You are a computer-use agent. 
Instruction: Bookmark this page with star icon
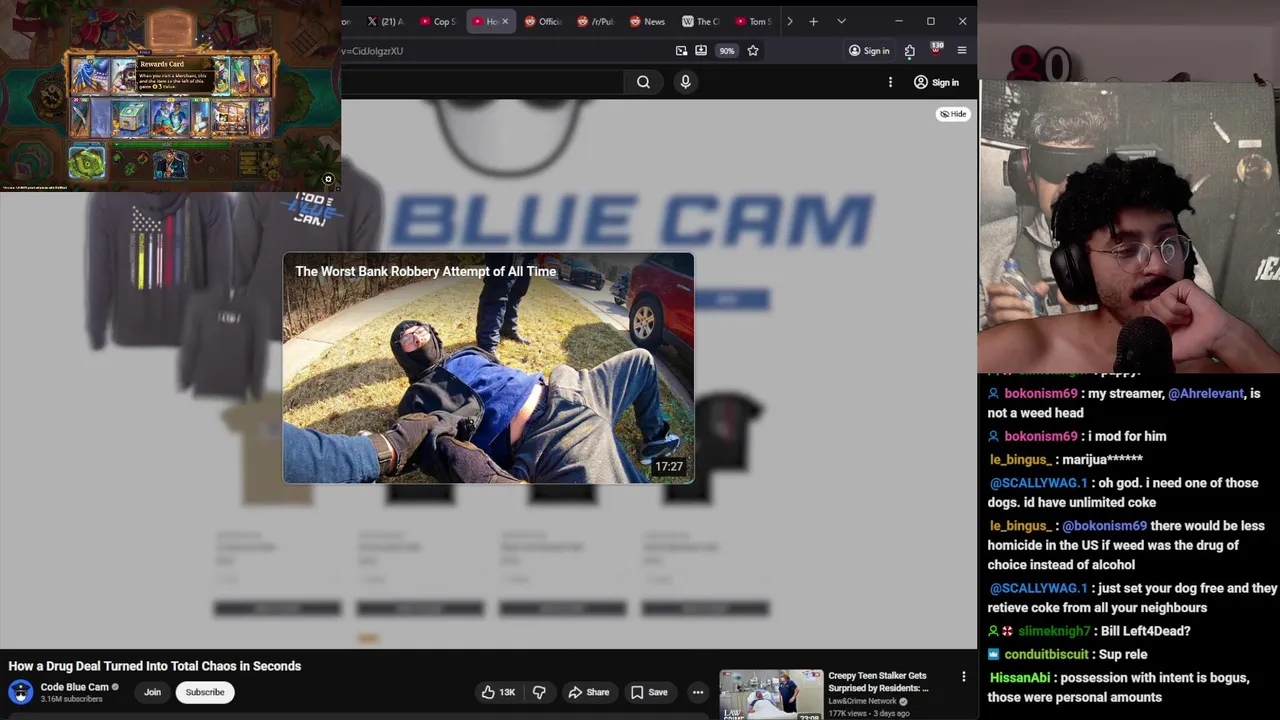pyautogui.click(x=753, y=51)
